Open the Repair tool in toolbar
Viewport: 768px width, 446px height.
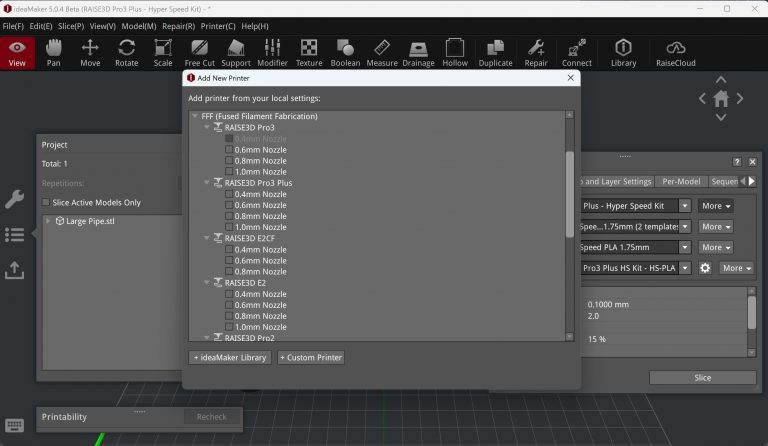536,53
